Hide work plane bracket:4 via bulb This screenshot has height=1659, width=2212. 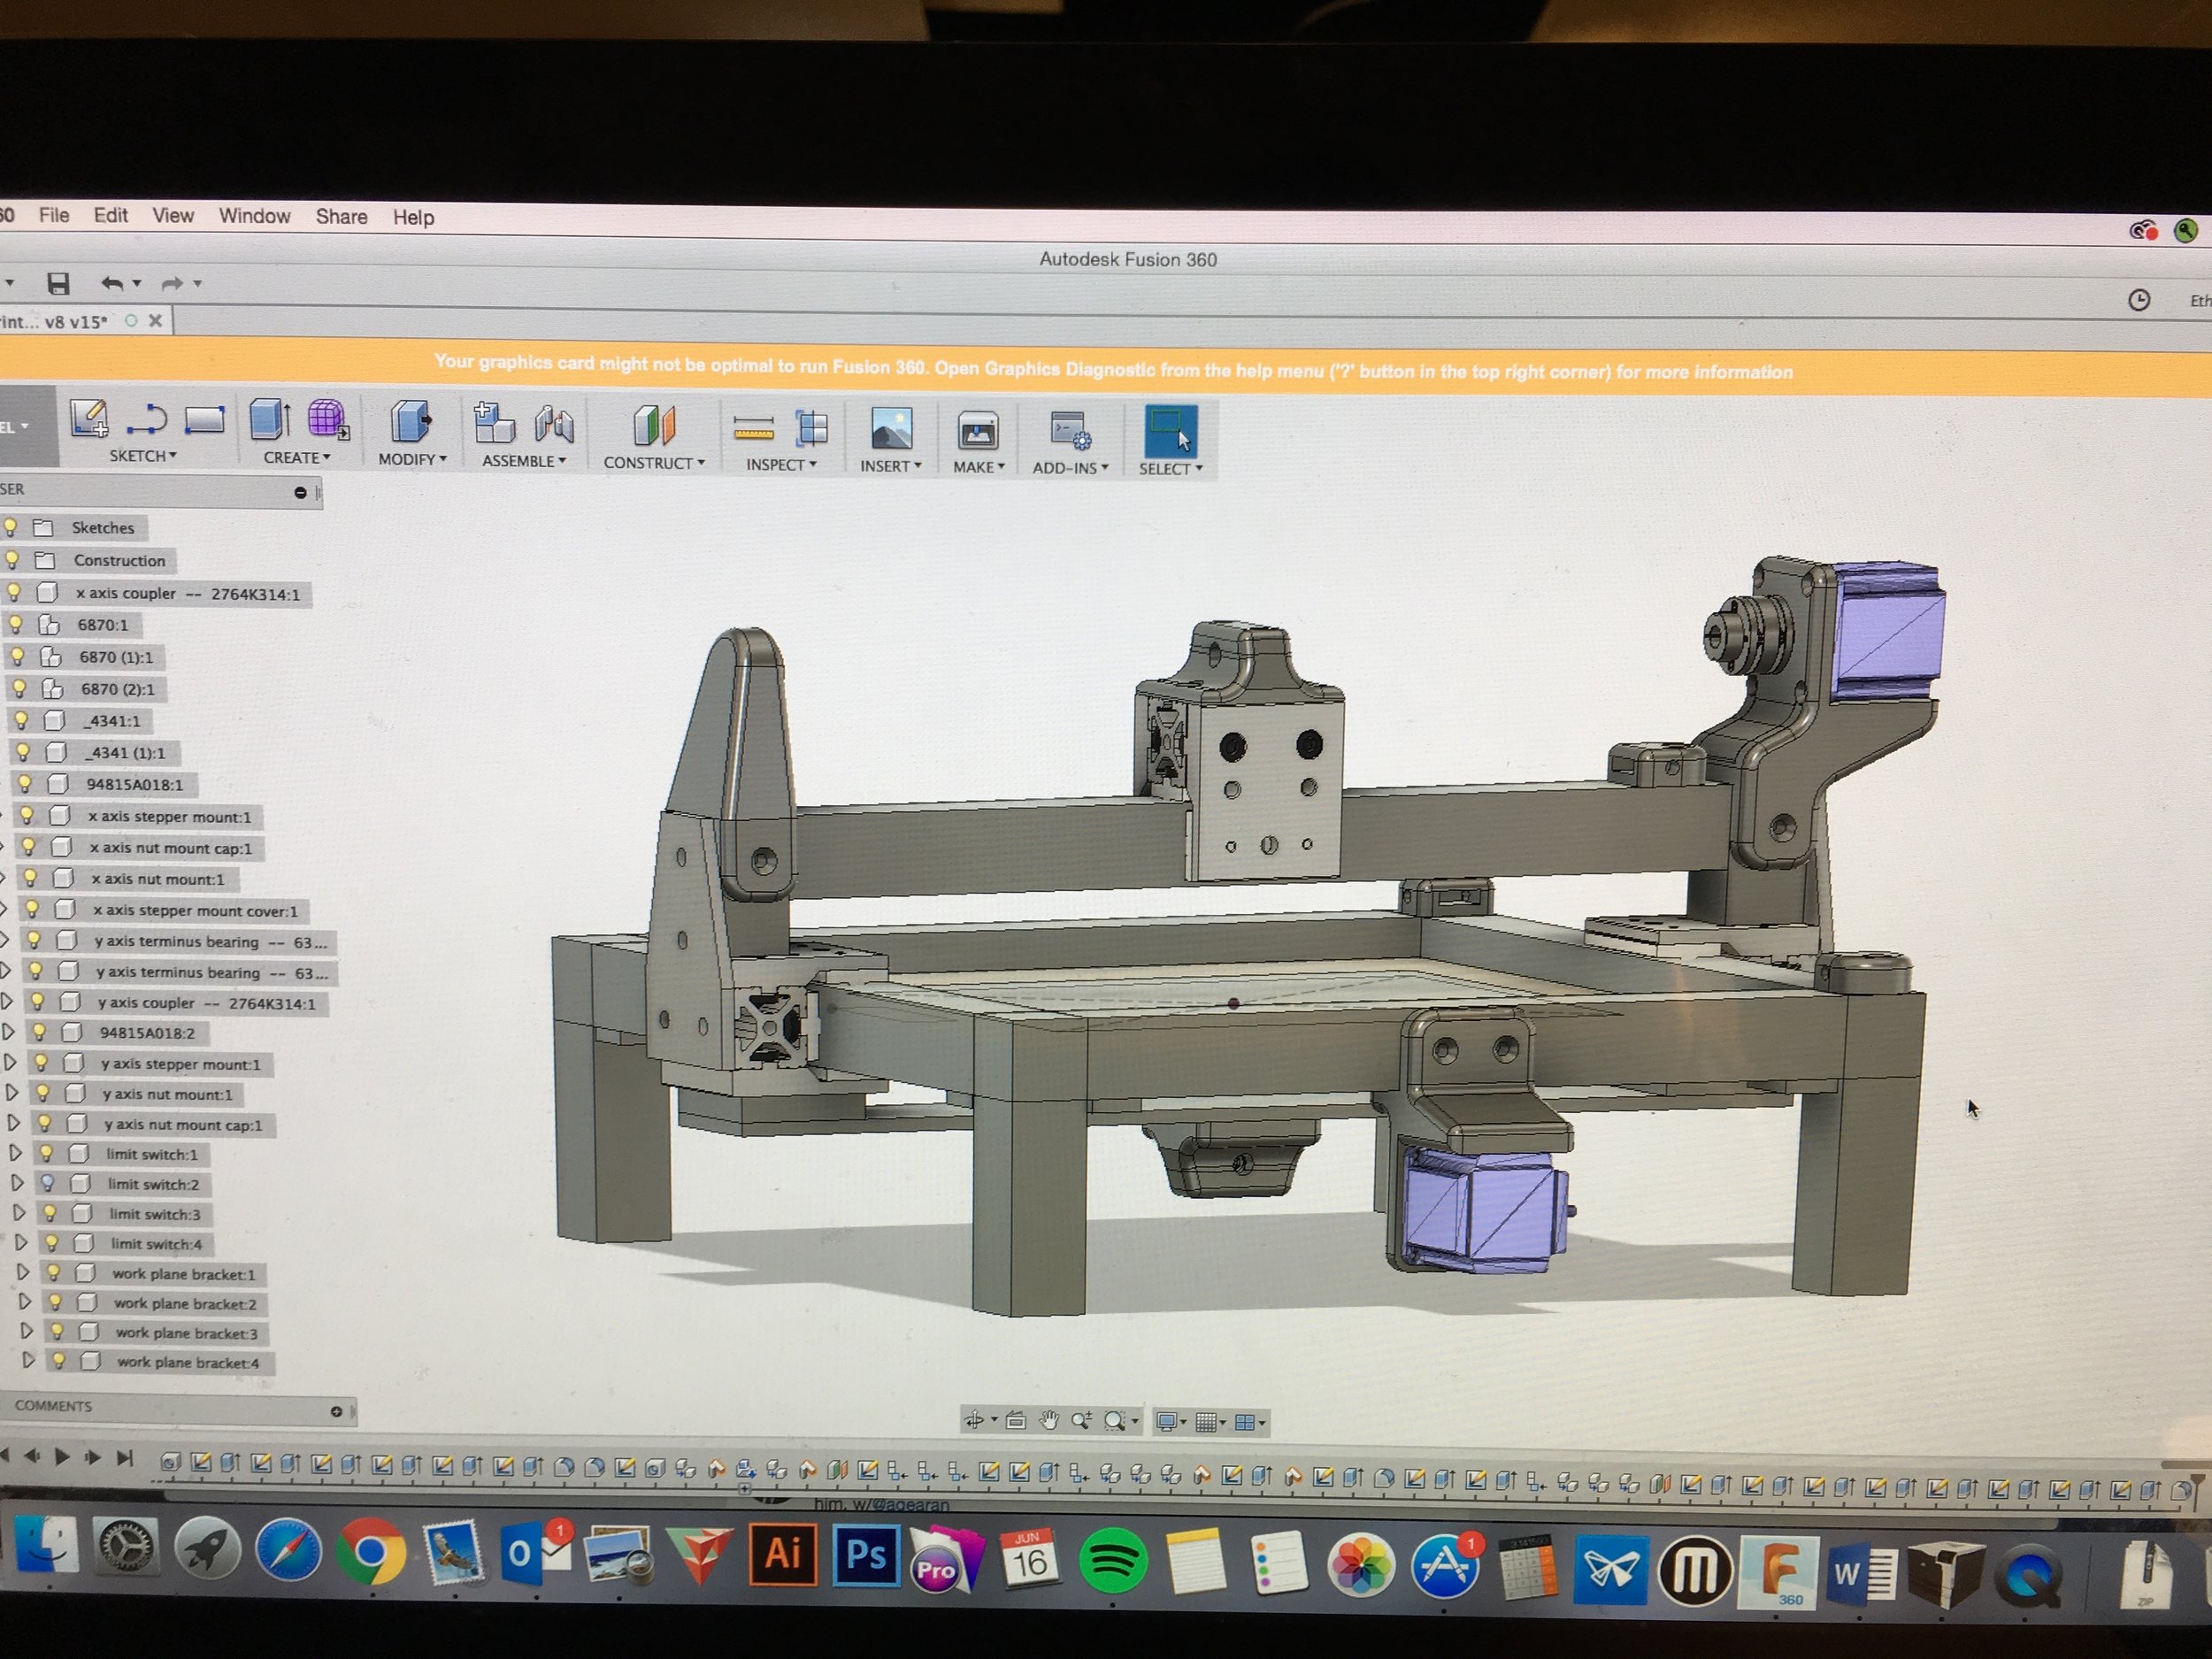click(59, 1360)
